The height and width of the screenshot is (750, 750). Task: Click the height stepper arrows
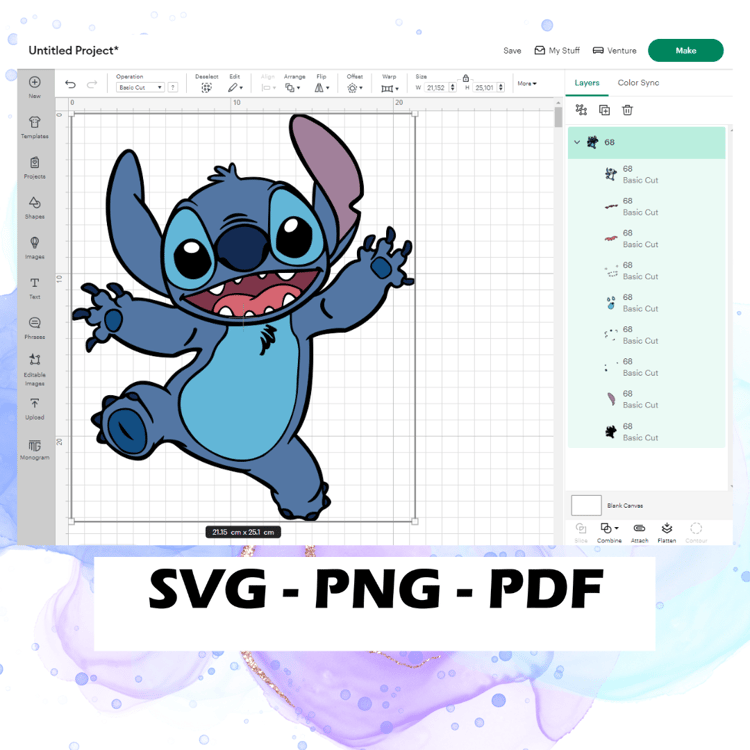pos(501,88)
